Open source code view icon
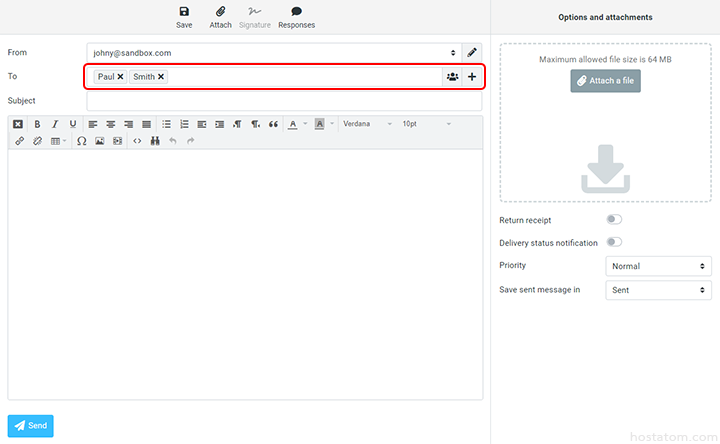Screen dimensions: 720x444 (137, 141)
